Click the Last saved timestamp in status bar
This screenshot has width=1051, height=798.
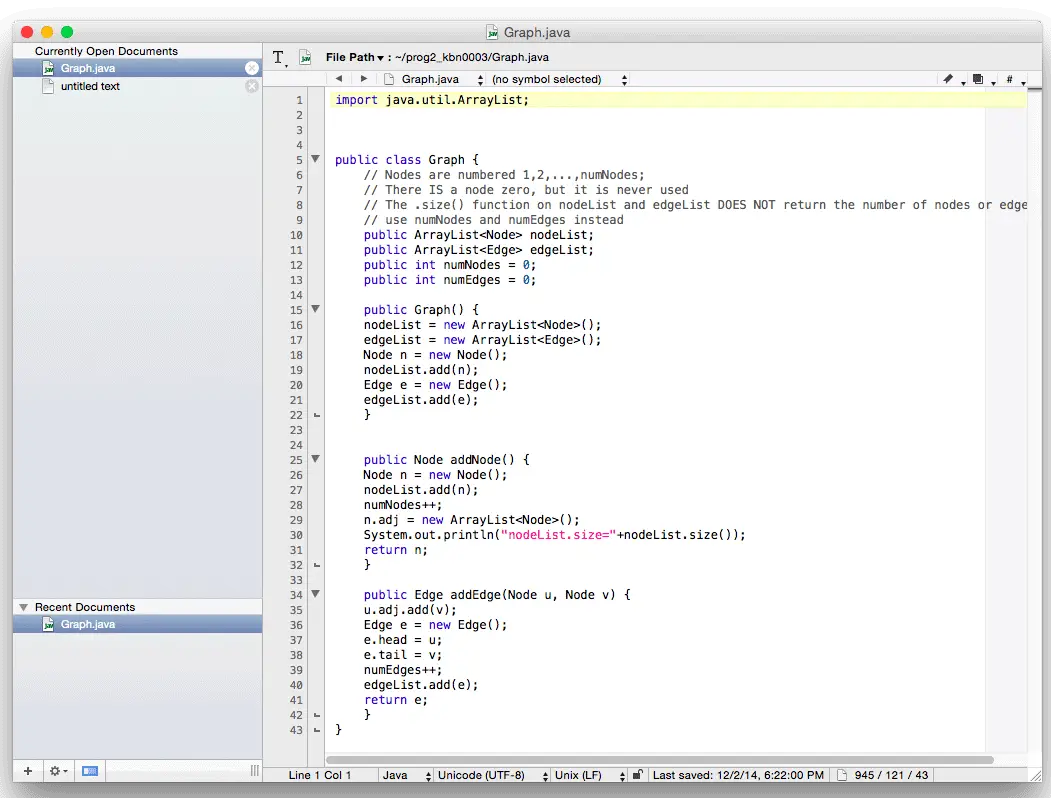[x=738, y=775]
